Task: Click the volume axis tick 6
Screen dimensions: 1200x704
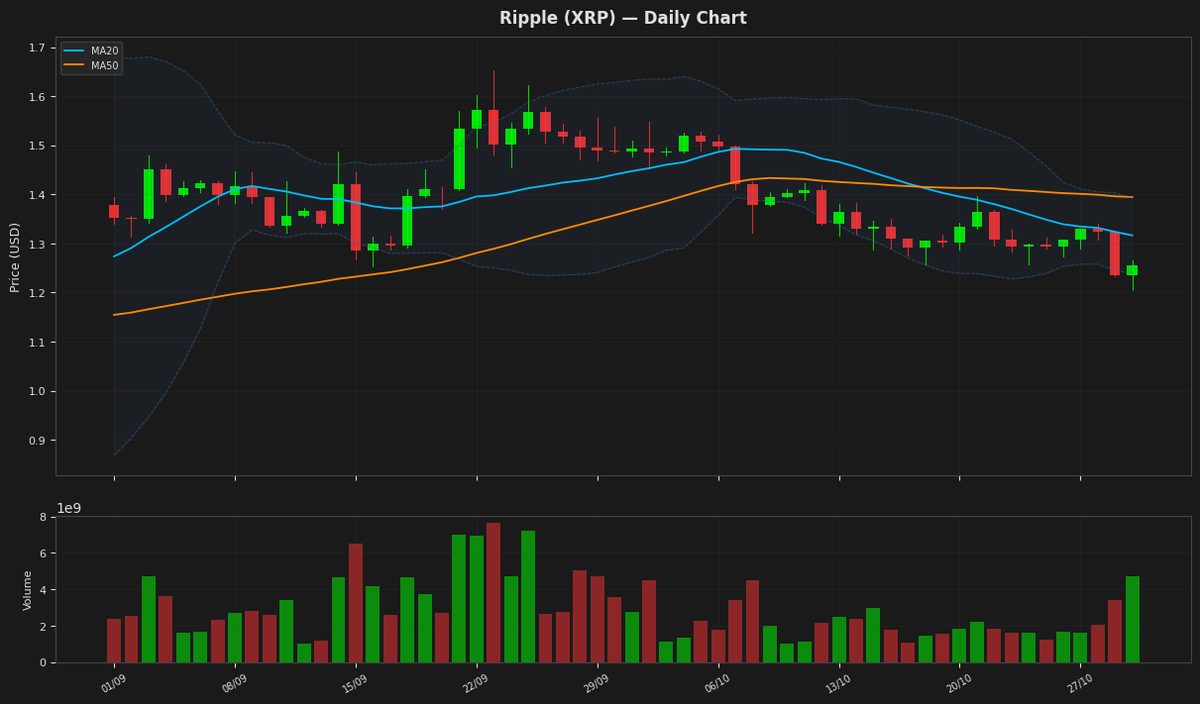Action: 43,553
